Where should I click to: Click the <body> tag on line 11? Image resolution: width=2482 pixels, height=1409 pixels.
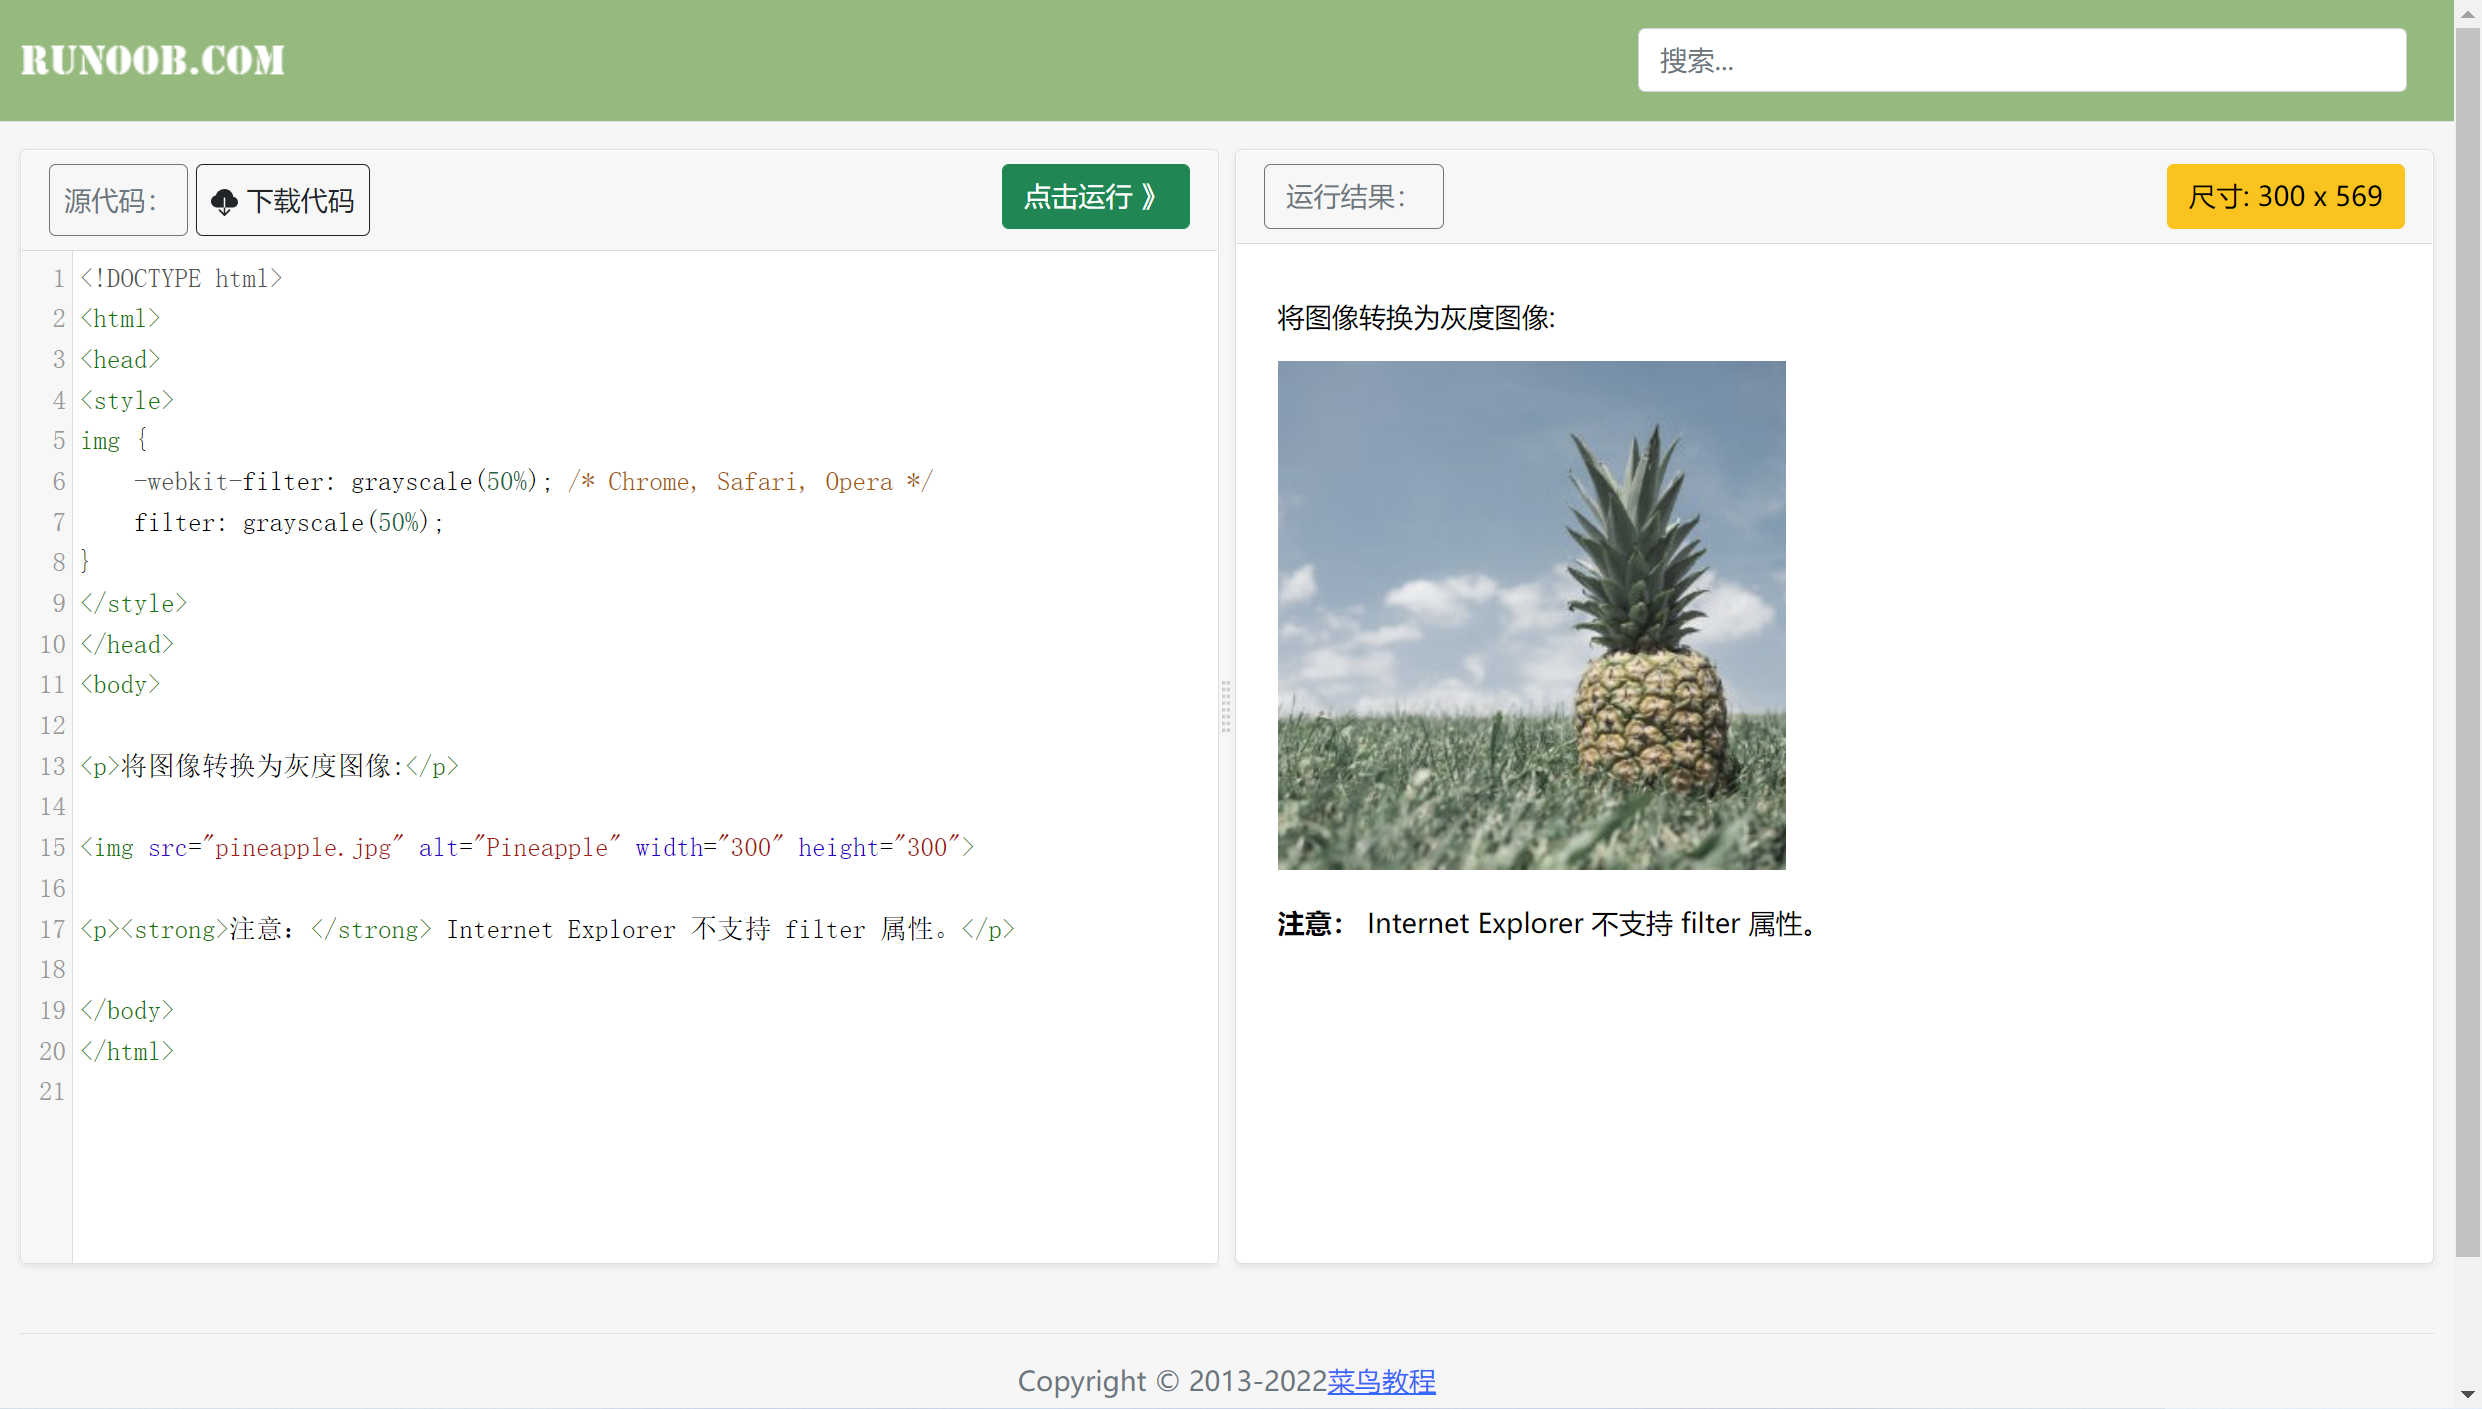(120, 685)
